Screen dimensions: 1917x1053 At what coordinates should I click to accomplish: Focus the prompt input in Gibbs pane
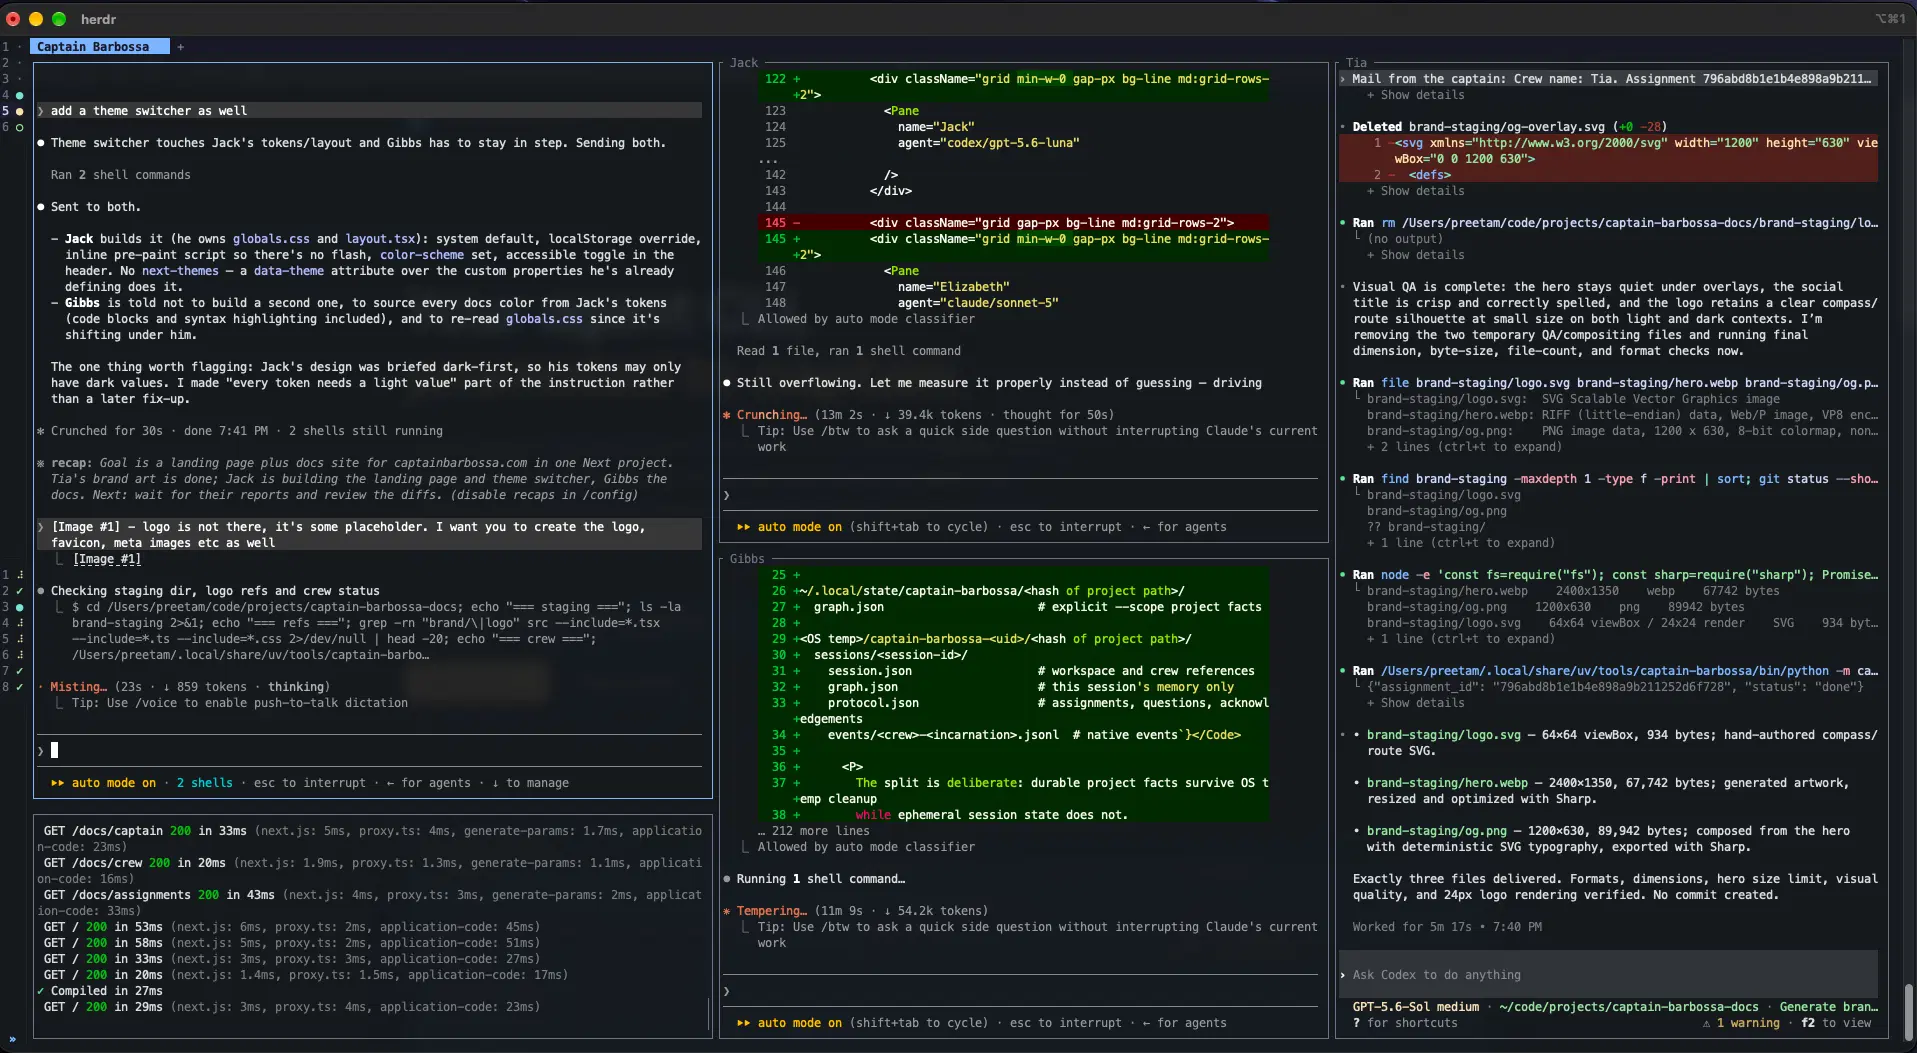[1022, 991]
